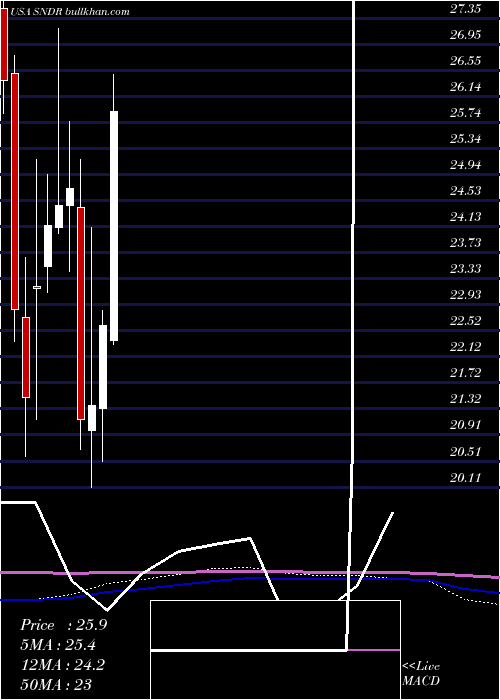Select the 23.73 price axis label

click(465, 242)
